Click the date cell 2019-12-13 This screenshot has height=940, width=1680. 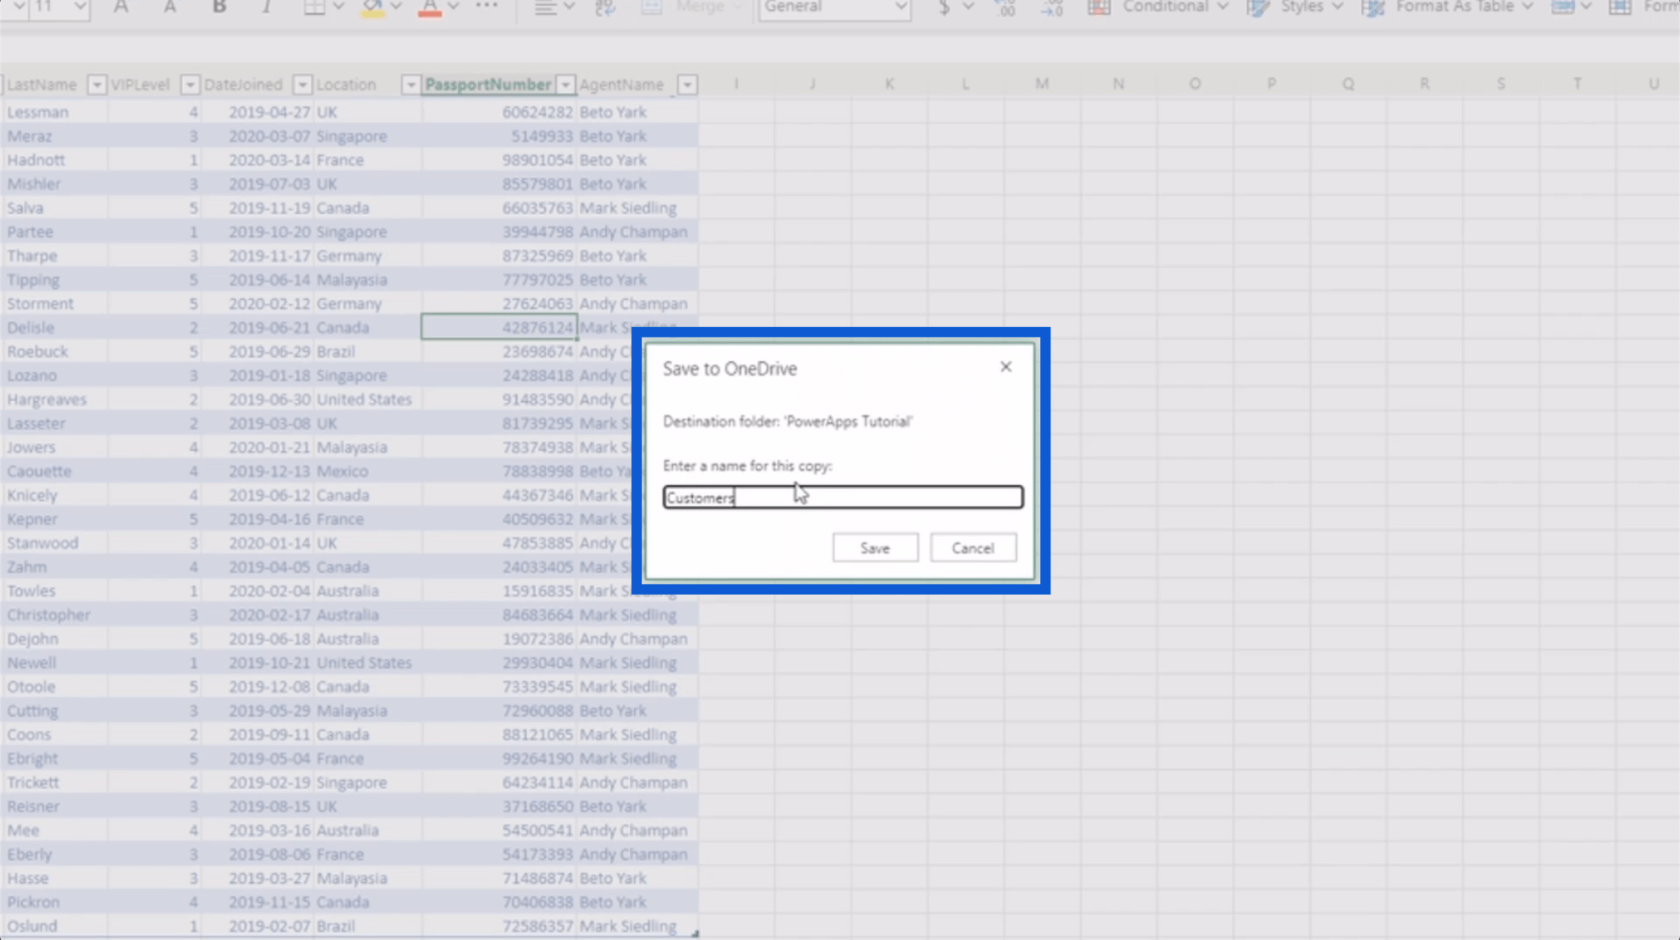coord(256,471)
